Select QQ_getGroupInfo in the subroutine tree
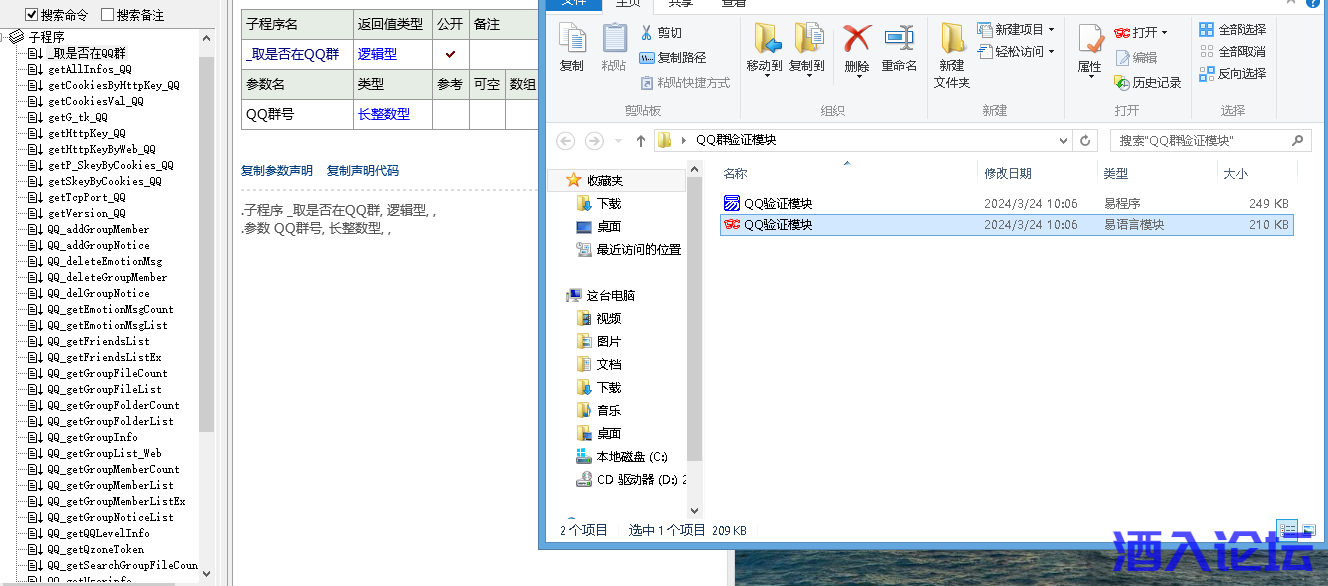This screenshot has height=586, width=1328. coord(92,437)
